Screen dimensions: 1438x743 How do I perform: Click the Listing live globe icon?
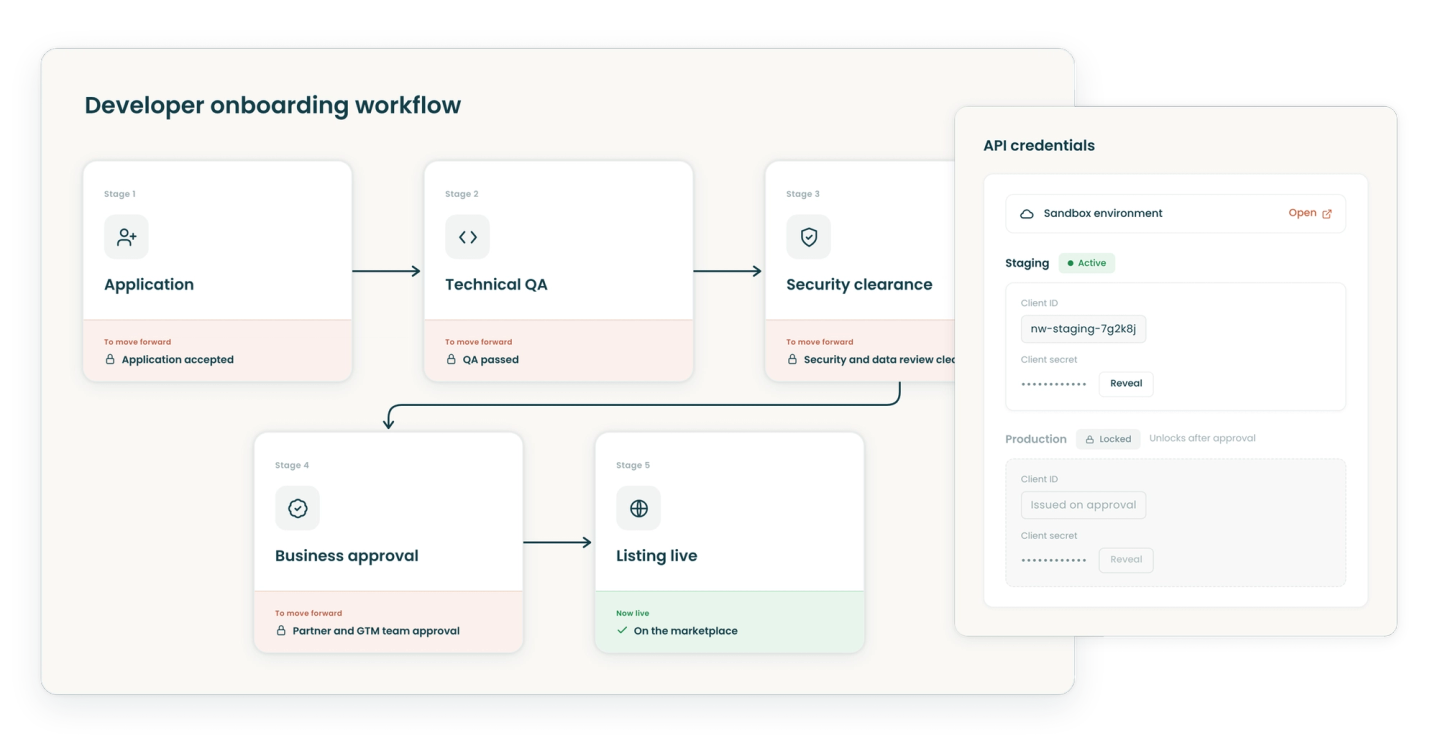[x=638, y=508]
